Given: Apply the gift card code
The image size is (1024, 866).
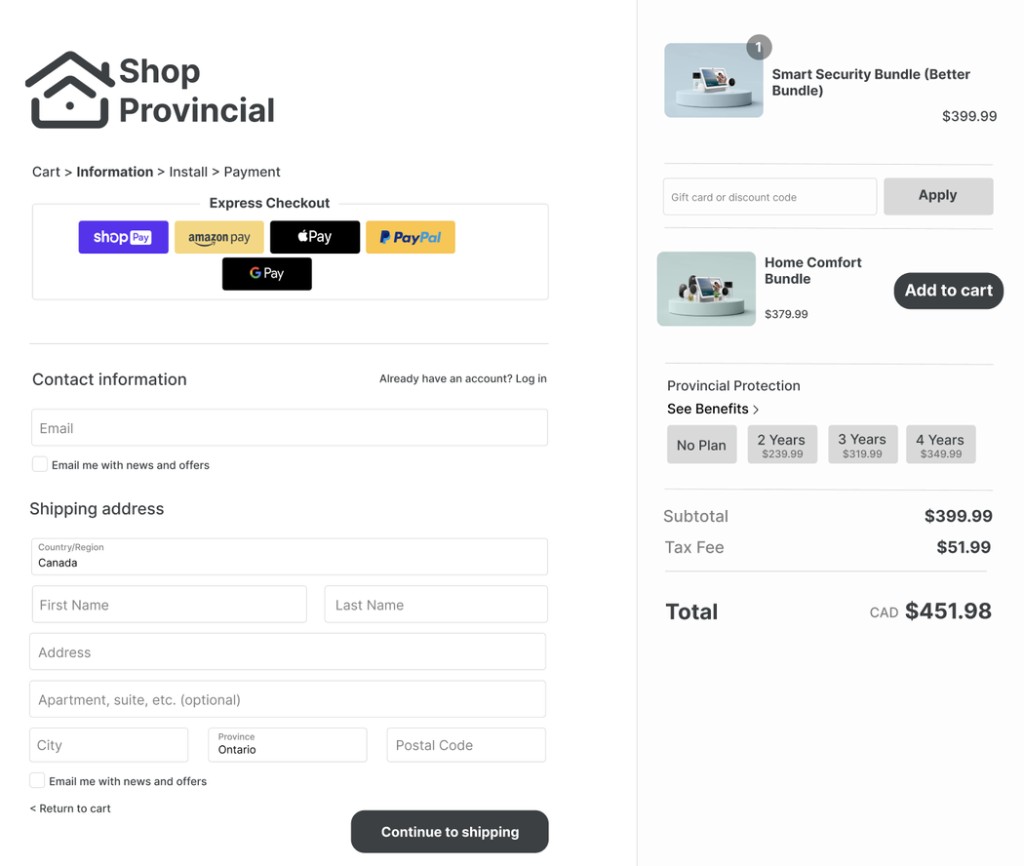Looking at the screenshot, I should pyautogui.click(x=937, y=196).
